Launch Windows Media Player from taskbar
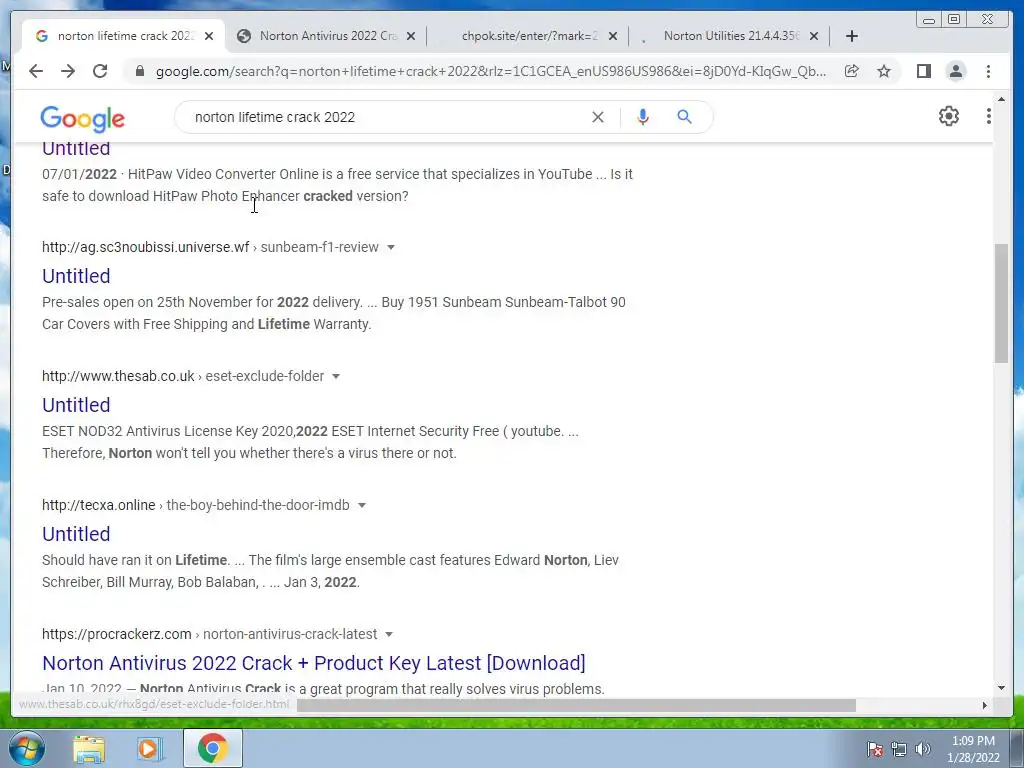1024x768 pixels. [149, 748]
